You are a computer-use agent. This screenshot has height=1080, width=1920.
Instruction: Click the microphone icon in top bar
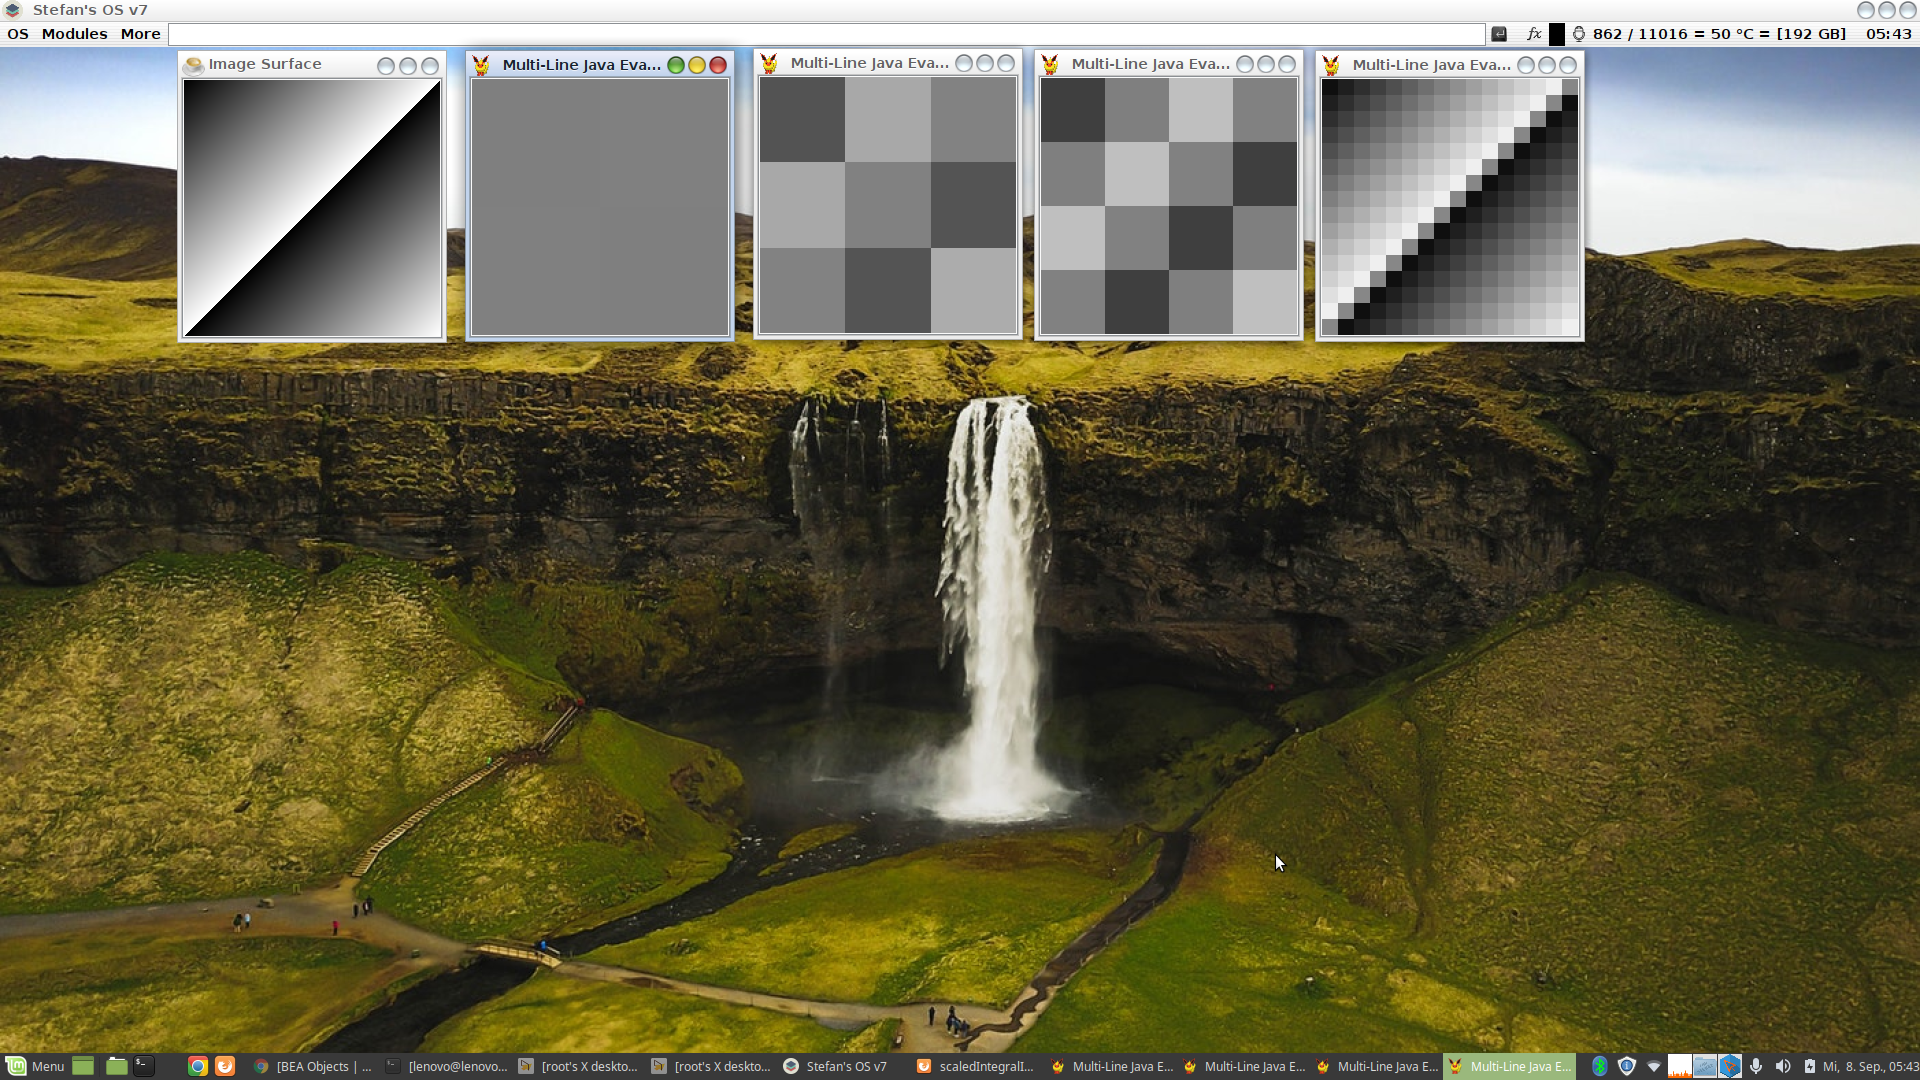coord(1579,34)
